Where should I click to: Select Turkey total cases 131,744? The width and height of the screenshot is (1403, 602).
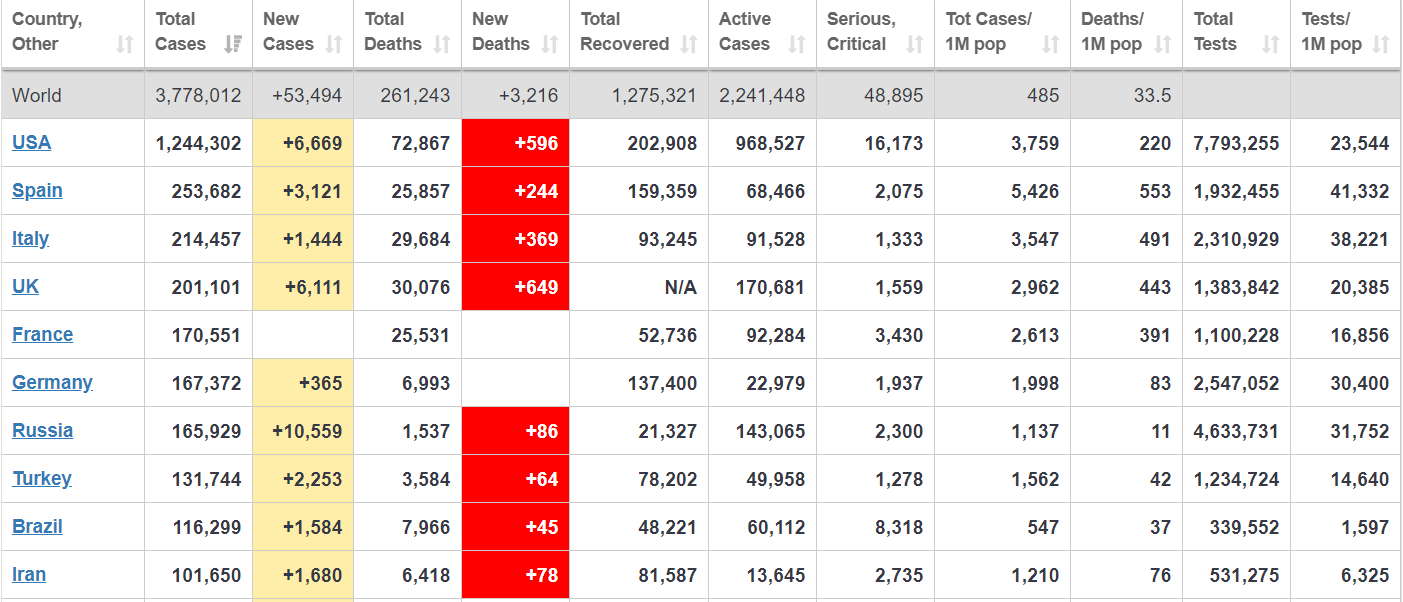pyautogui.click(x=207, y=479)
